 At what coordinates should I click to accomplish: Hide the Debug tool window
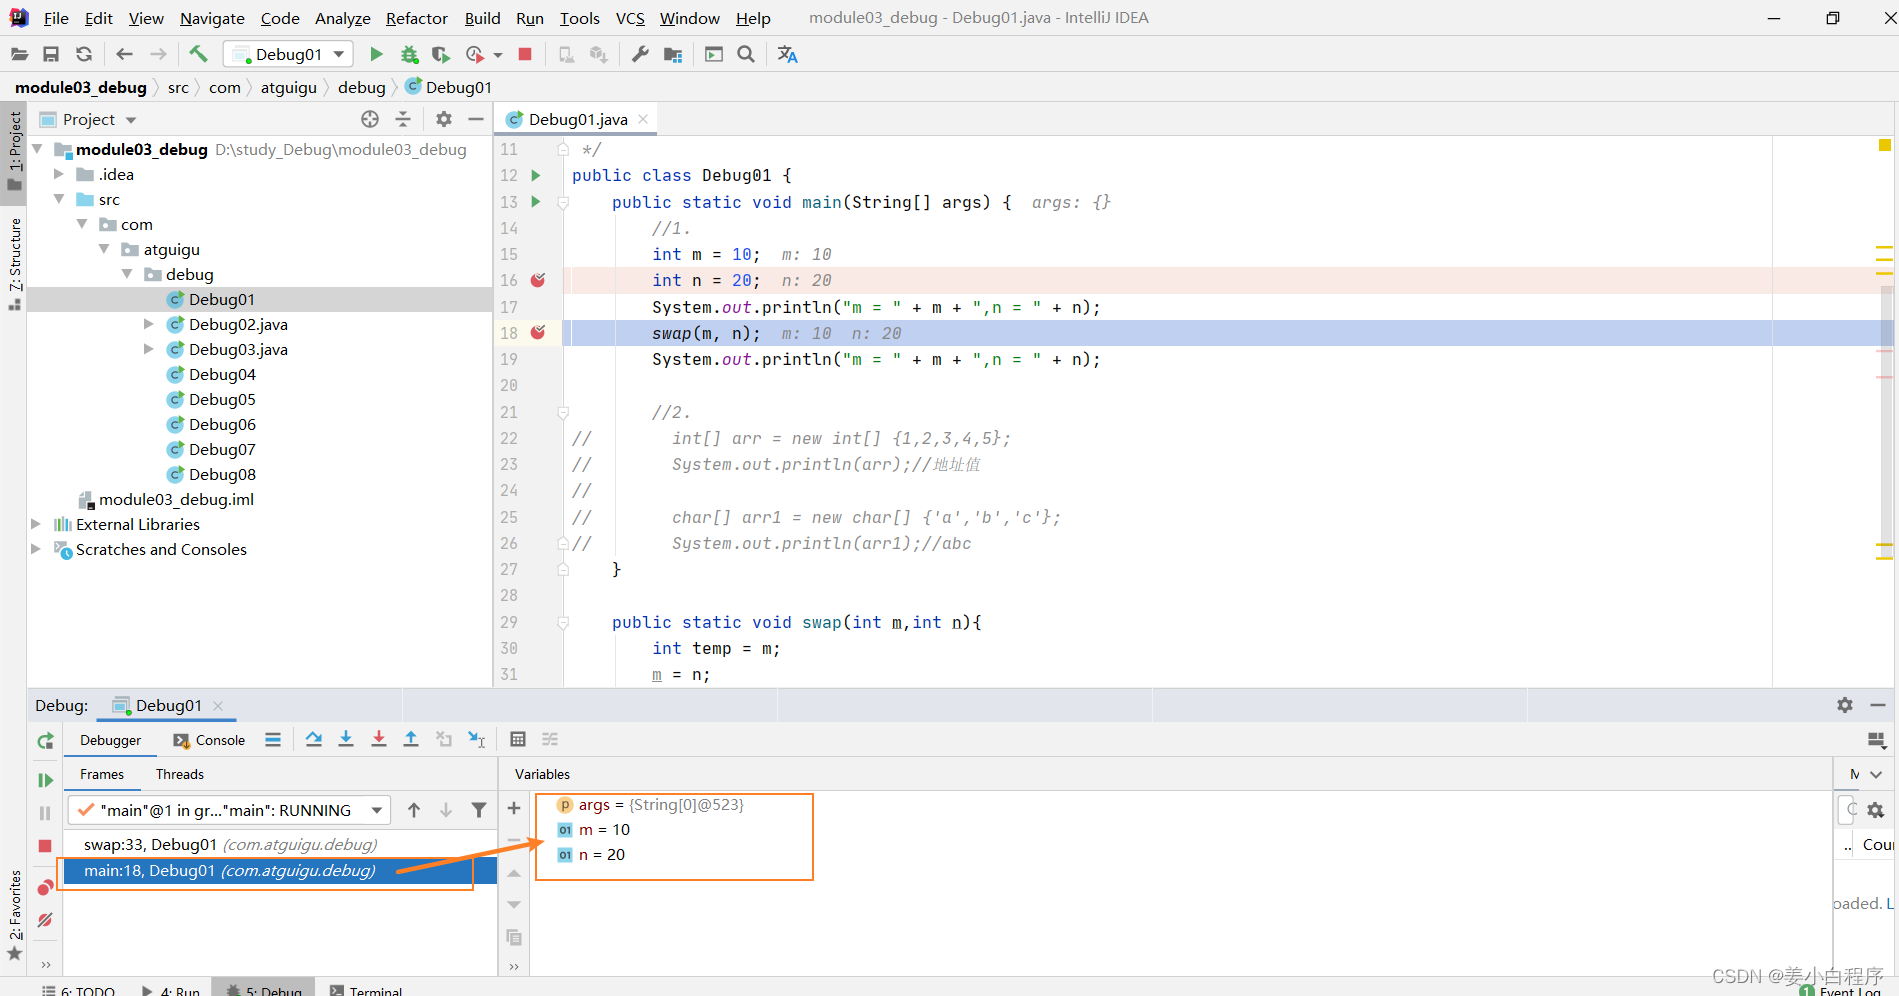tap(1878, 705)
